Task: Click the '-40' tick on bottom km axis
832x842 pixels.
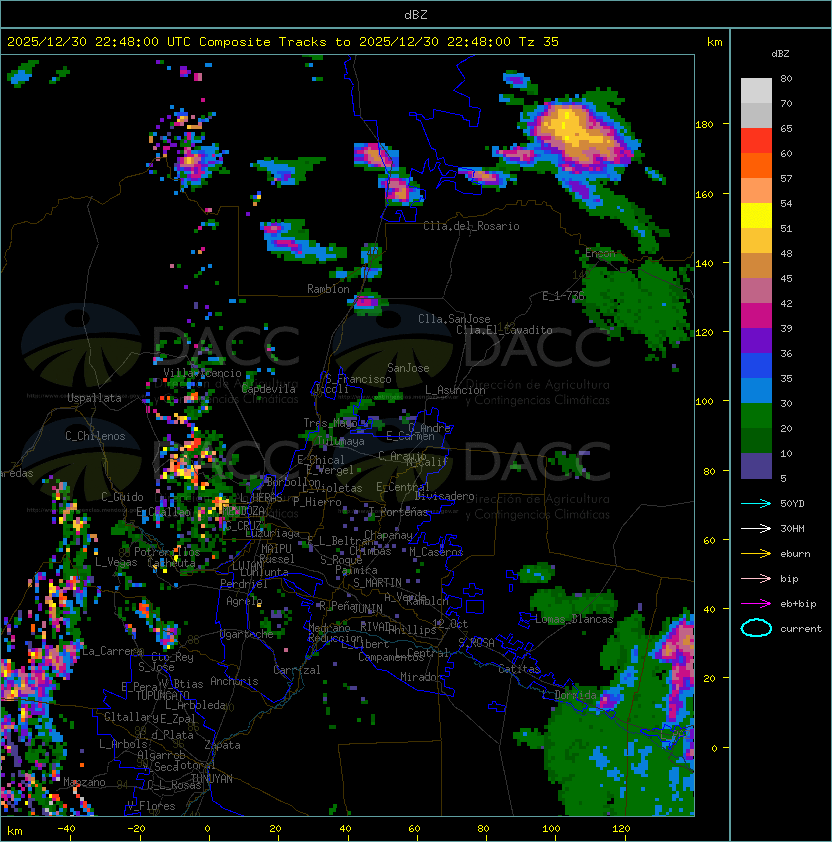Action: 66,829
